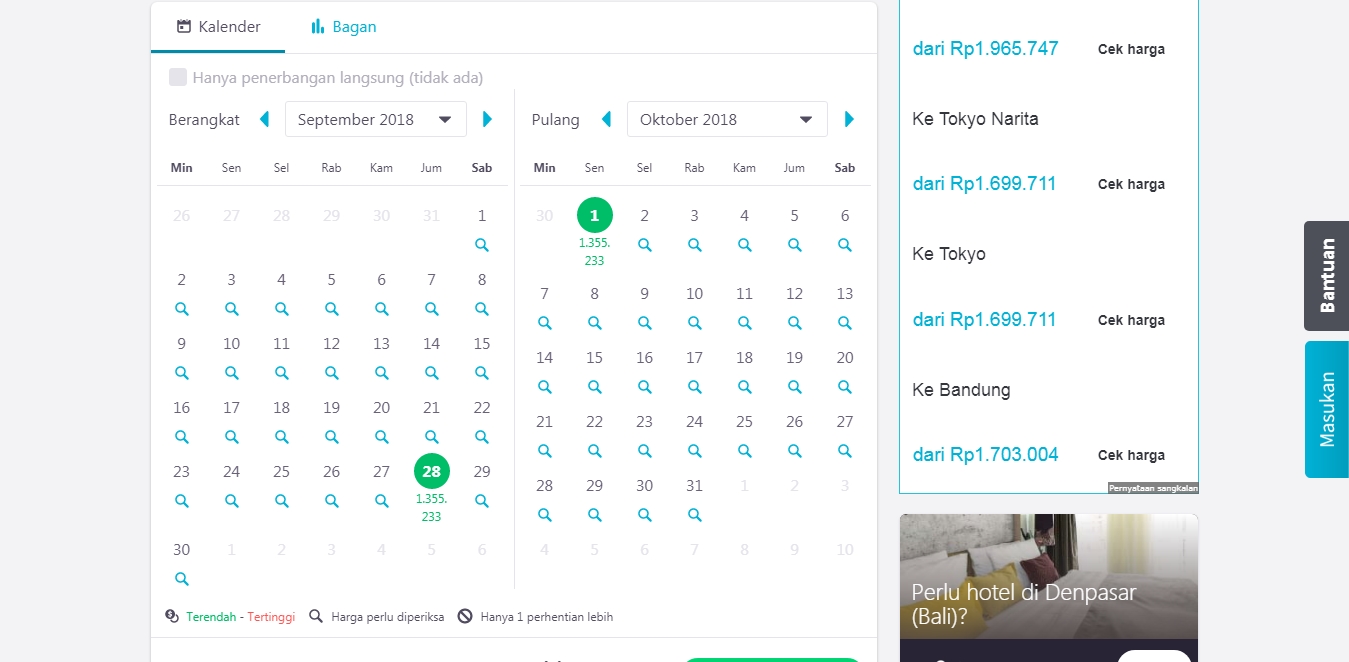
Task: Open Oktober 2018 return month dropdown
Action: (726, 119)
